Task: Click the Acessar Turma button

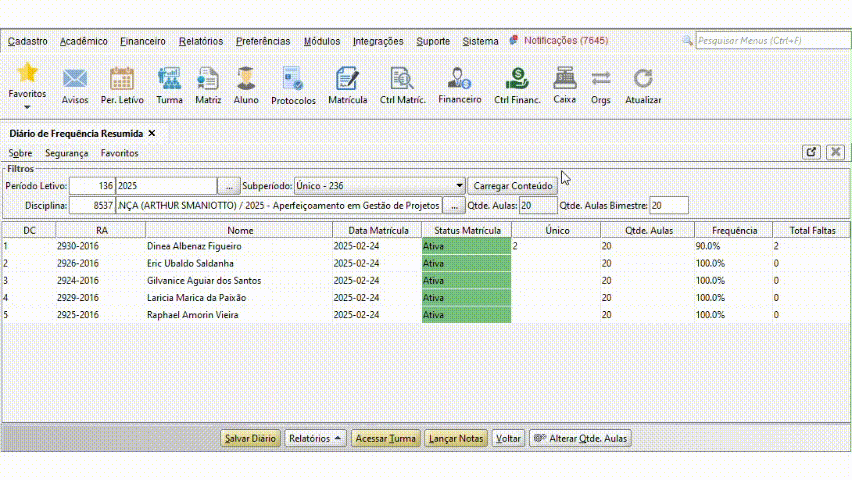Action: (x=386, y=438)
